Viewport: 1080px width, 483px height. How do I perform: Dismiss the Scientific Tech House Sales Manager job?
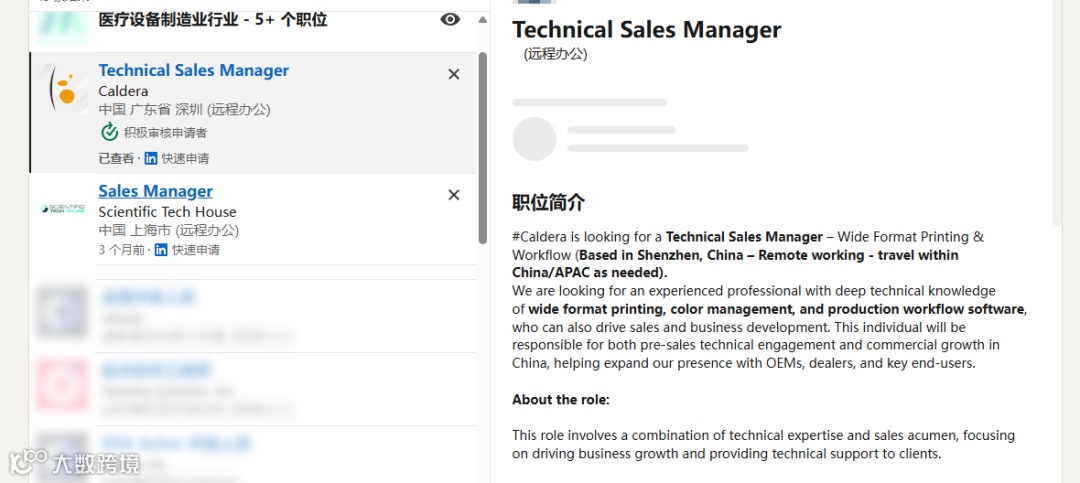pyautogui.click(x=454, y=194)
